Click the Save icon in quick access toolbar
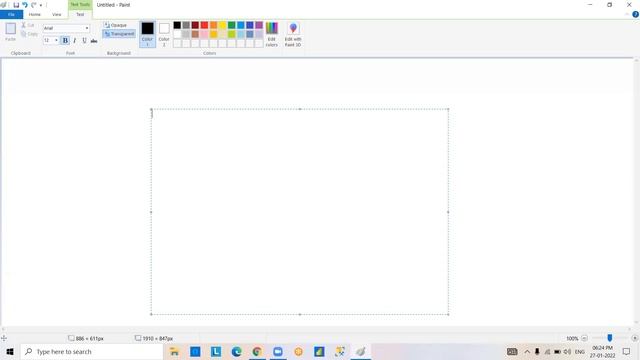Screen dimensions: 640x360 (x=16, y=5)
